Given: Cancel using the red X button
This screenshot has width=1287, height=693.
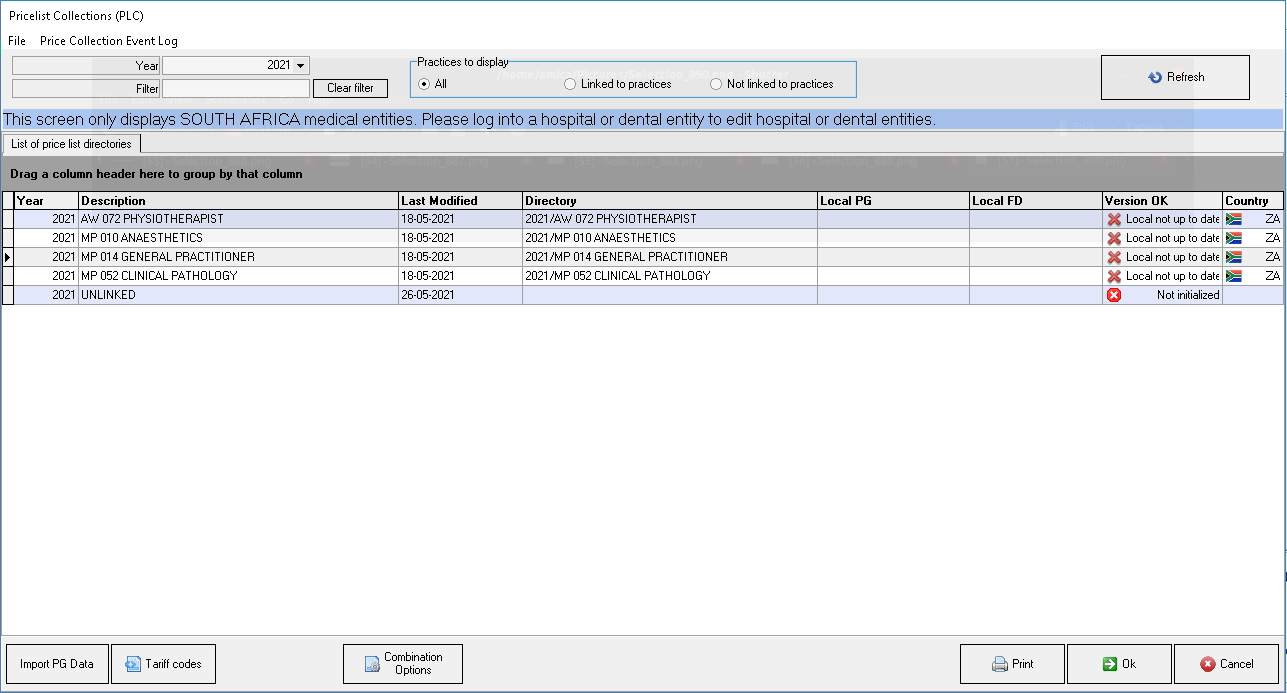Looking at the screenshot, I should pyautogui.click(x=1226, y=664).
